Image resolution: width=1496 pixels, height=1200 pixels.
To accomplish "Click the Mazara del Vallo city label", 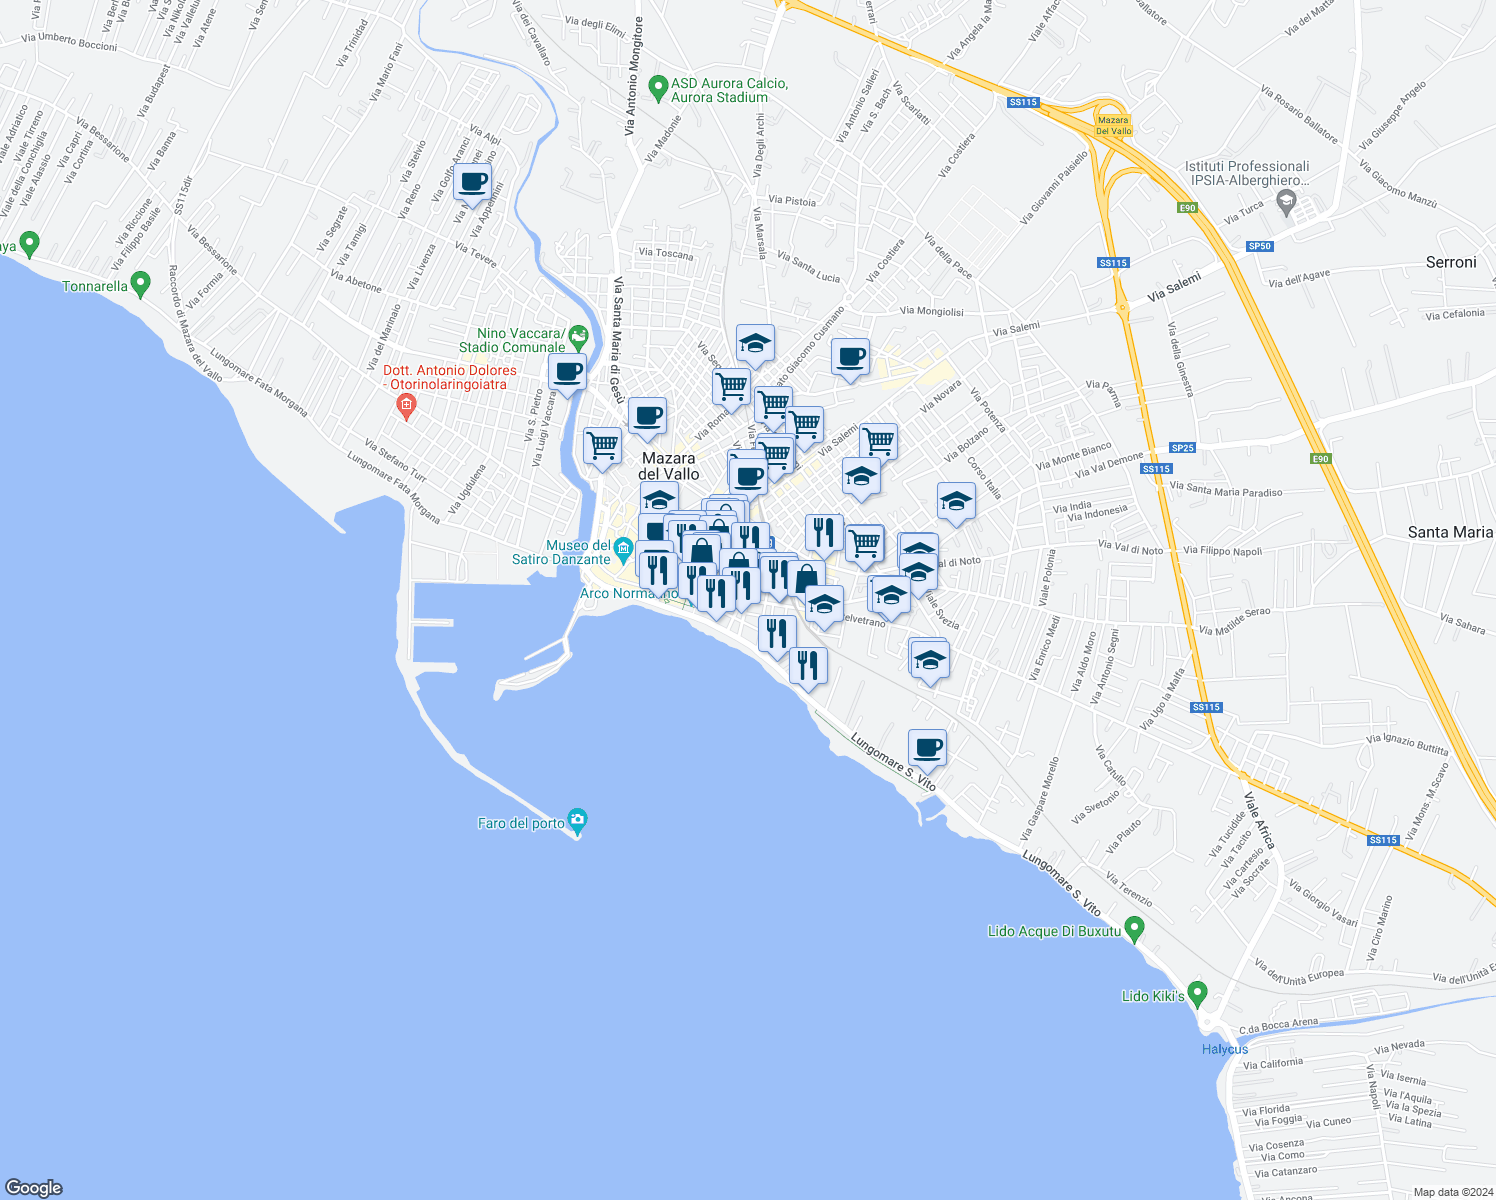I will coord(669,466).
